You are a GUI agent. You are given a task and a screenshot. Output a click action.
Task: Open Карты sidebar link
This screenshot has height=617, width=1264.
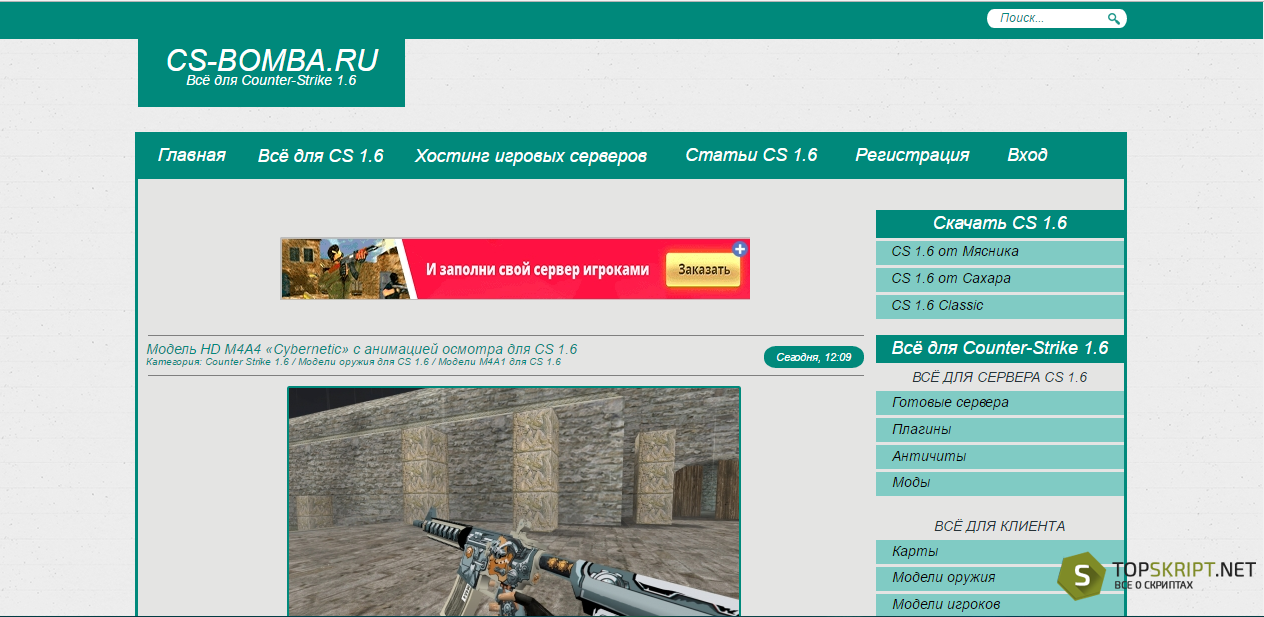point(1000,552)
